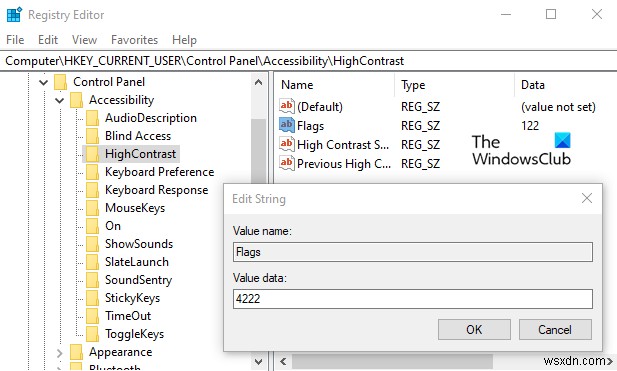
Task: Select the High Contrast S... value icon
Action: (x=286, y=144)
